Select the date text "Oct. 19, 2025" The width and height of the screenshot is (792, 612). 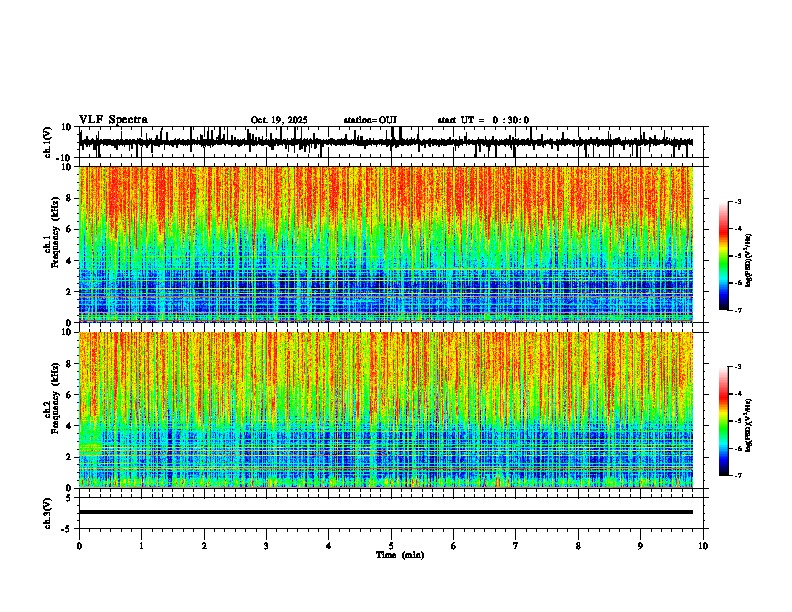(279, 120)
